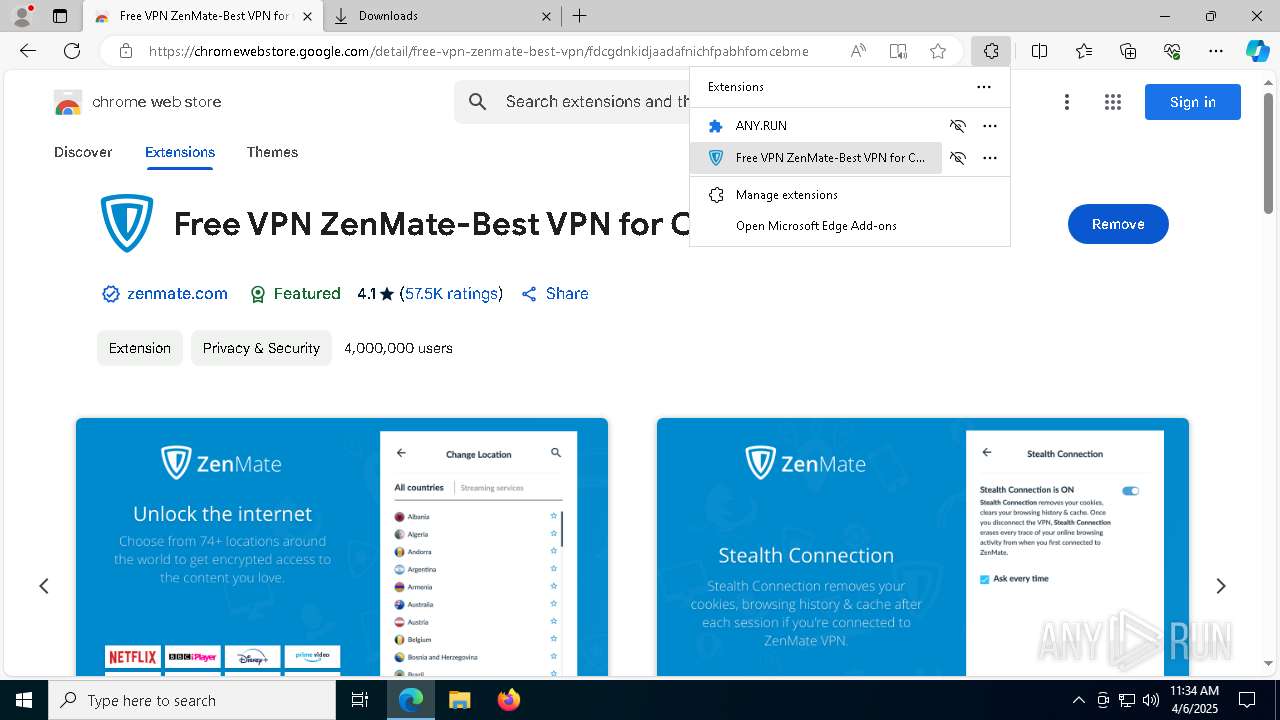
Task: Open the notification center icon
Action: [x=1247, y=700]
